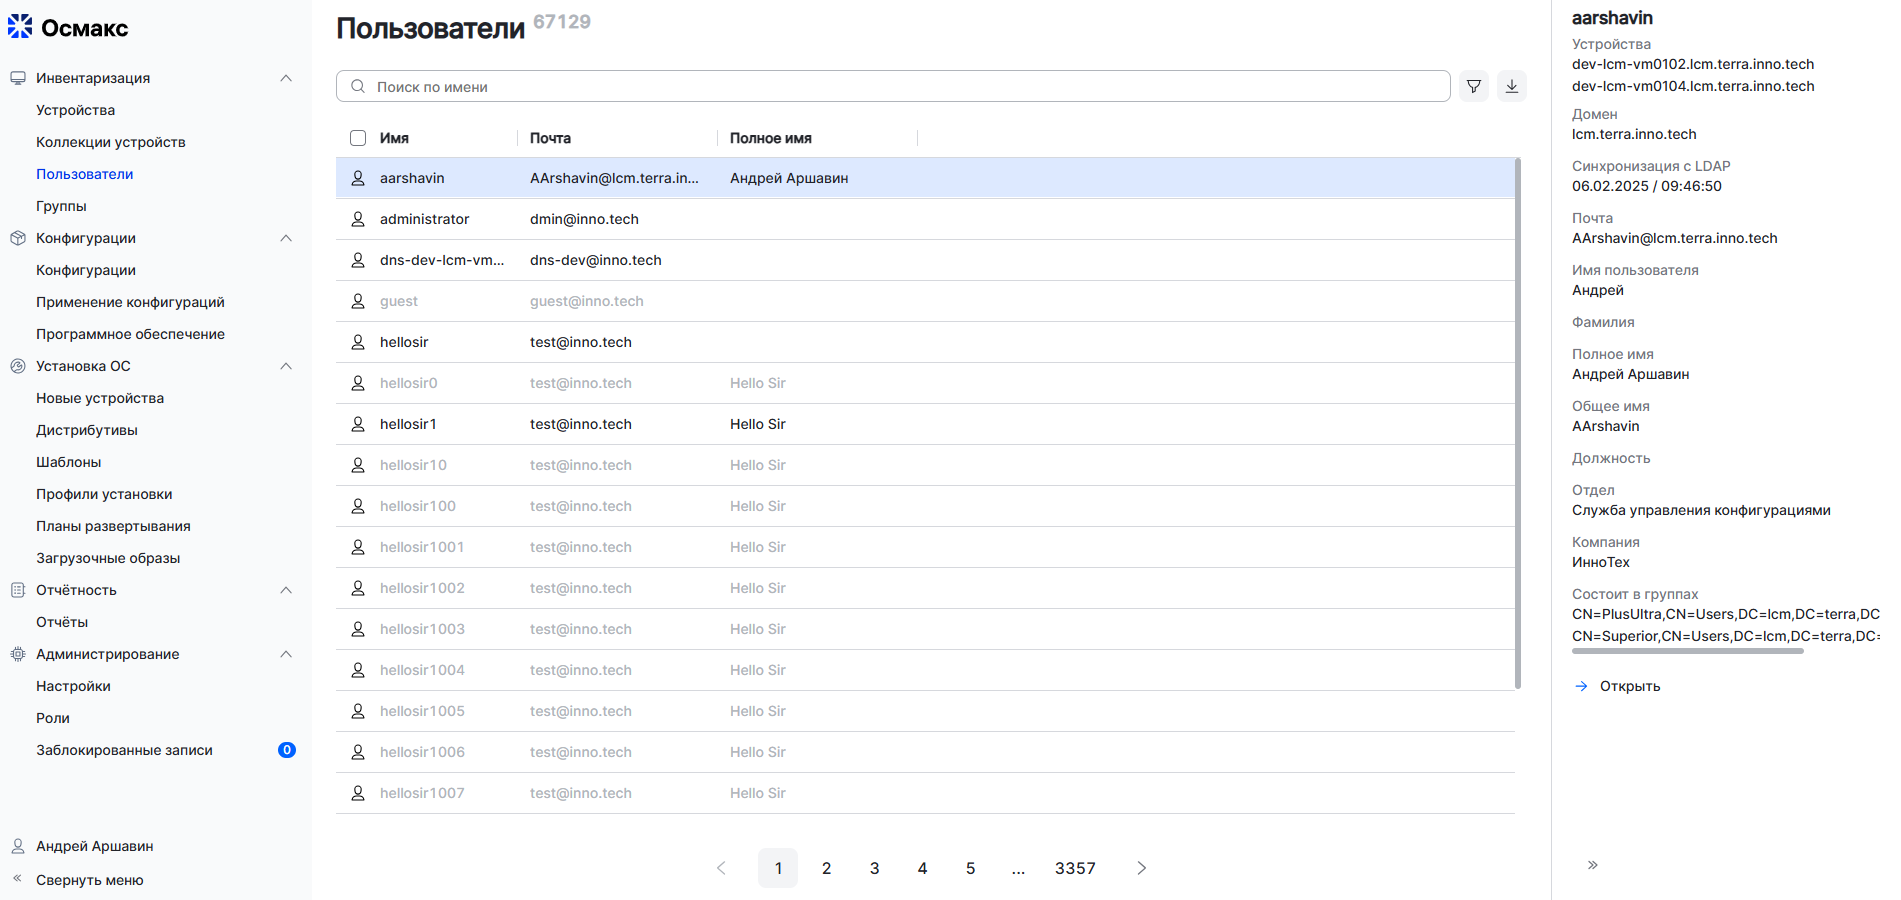Toggle the select-all checkbox in table header
This screenshot has width=1901, height=900.
pyautogui.click(x=358, y=138)
